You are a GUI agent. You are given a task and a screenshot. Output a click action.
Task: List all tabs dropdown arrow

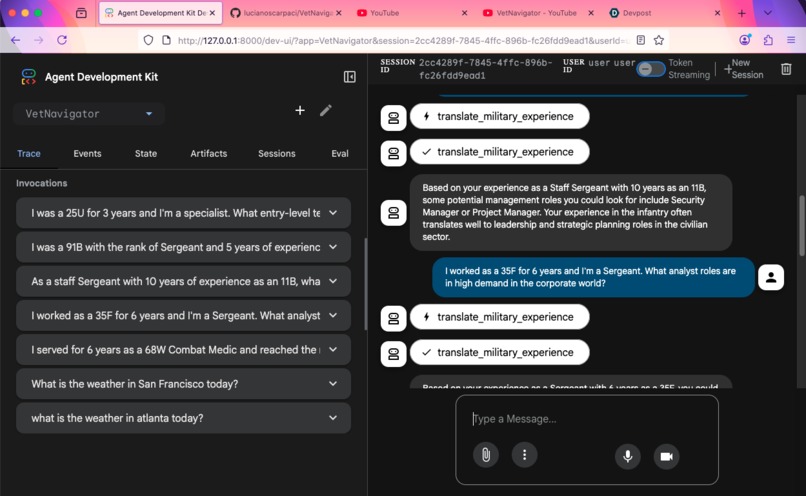click(x=767, y=13)
